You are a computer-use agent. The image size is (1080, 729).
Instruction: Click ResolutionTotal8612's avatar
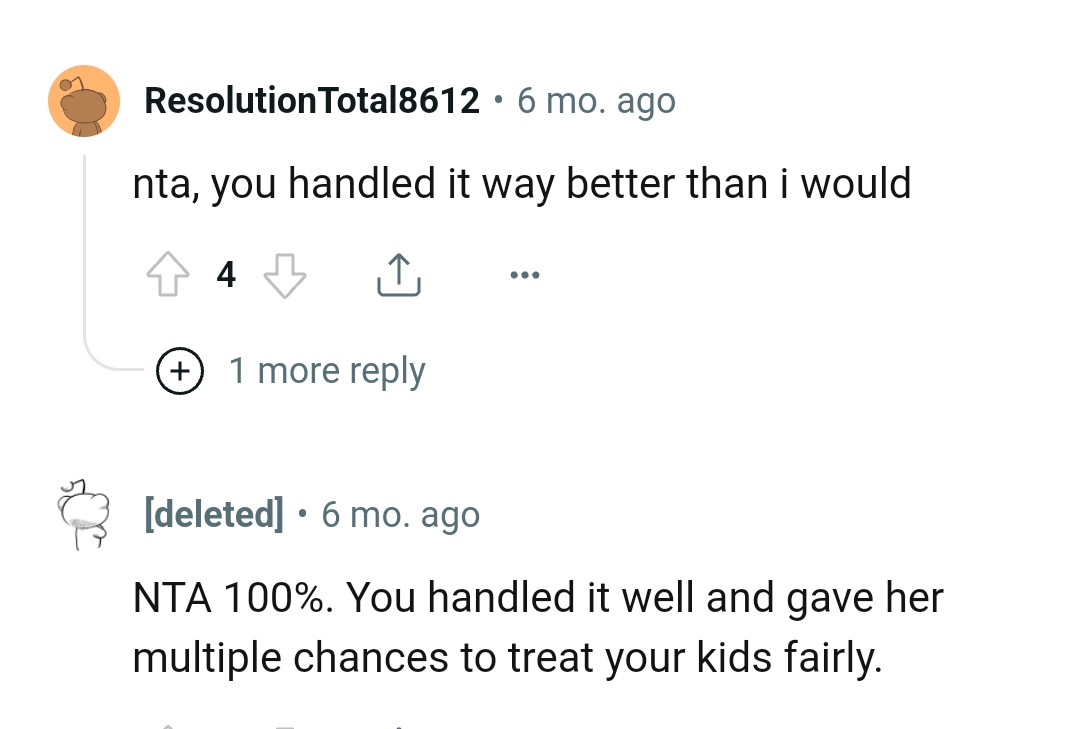(x=84, y=100)
